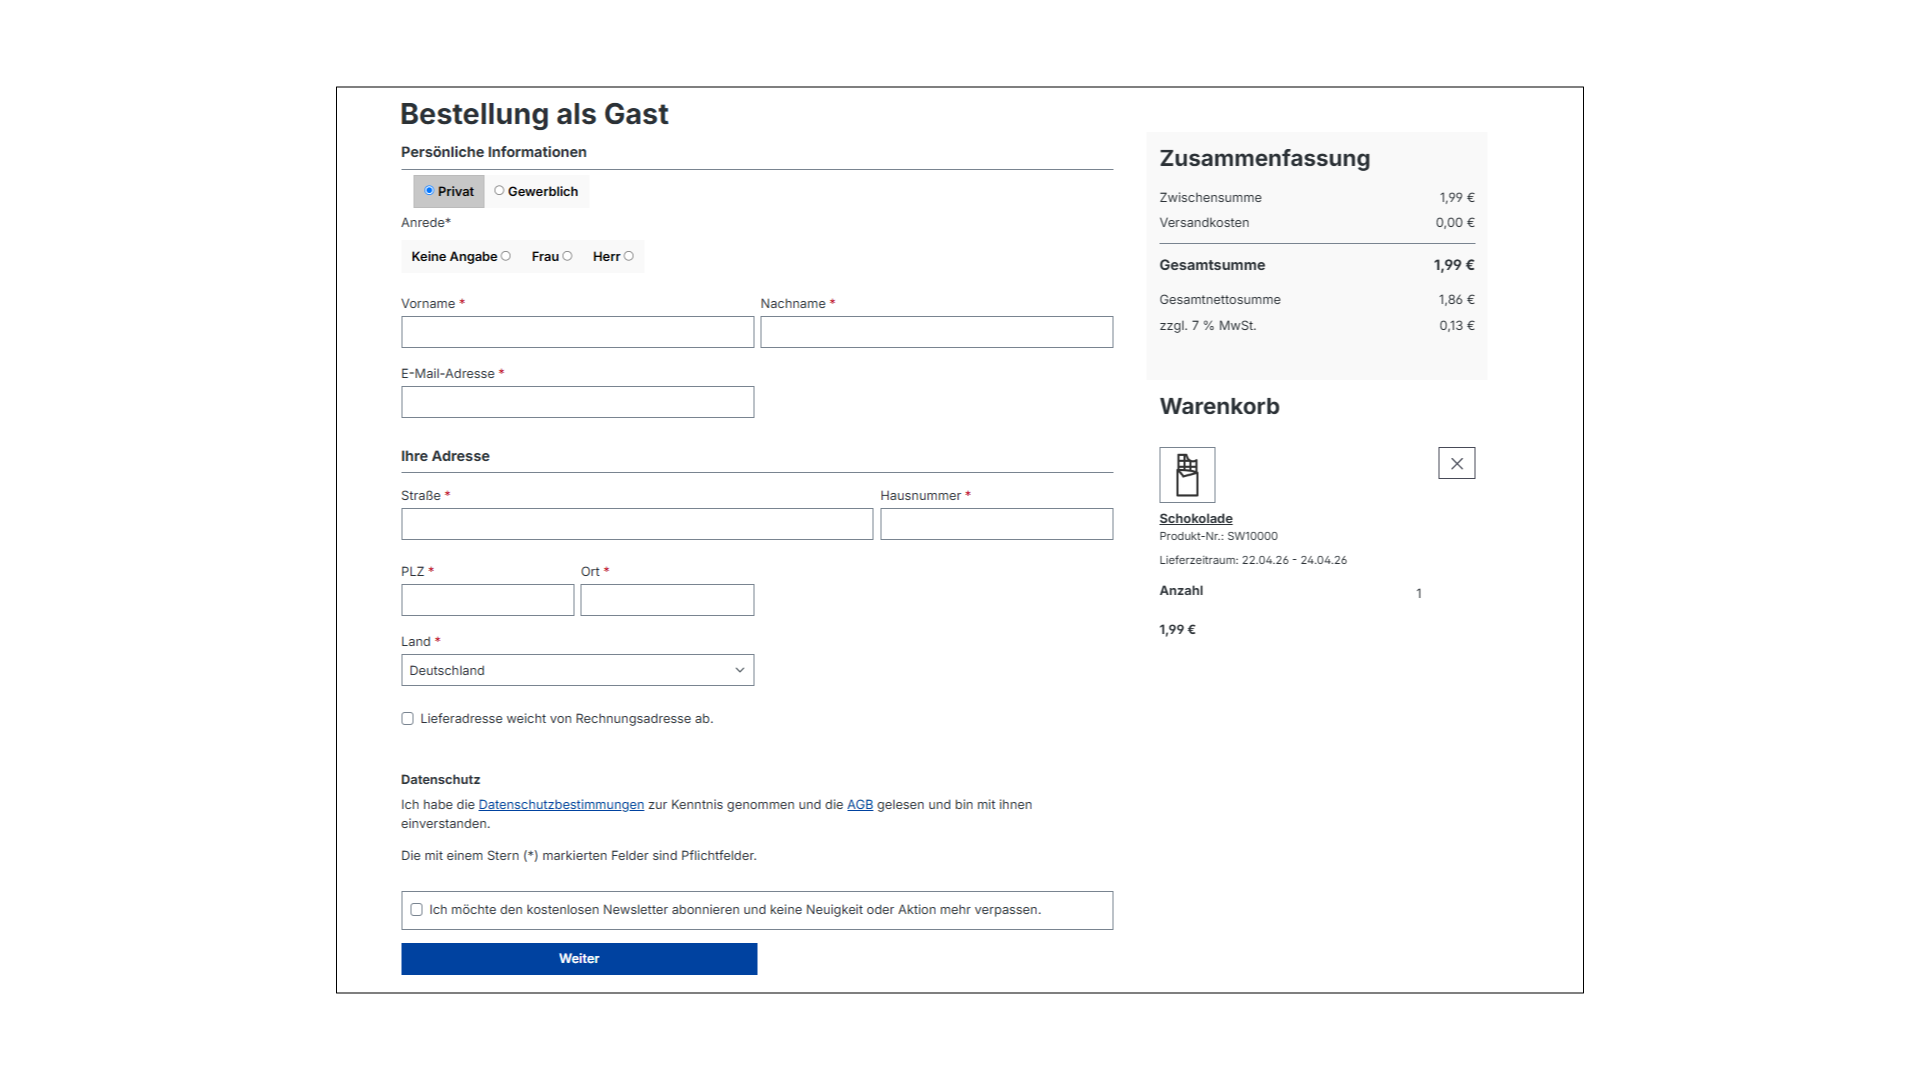Image resolution: width=1920 pixels, height=1080 pixels.
Task: Focus the E-Mail-Adresse field
Action: point(577,401)
